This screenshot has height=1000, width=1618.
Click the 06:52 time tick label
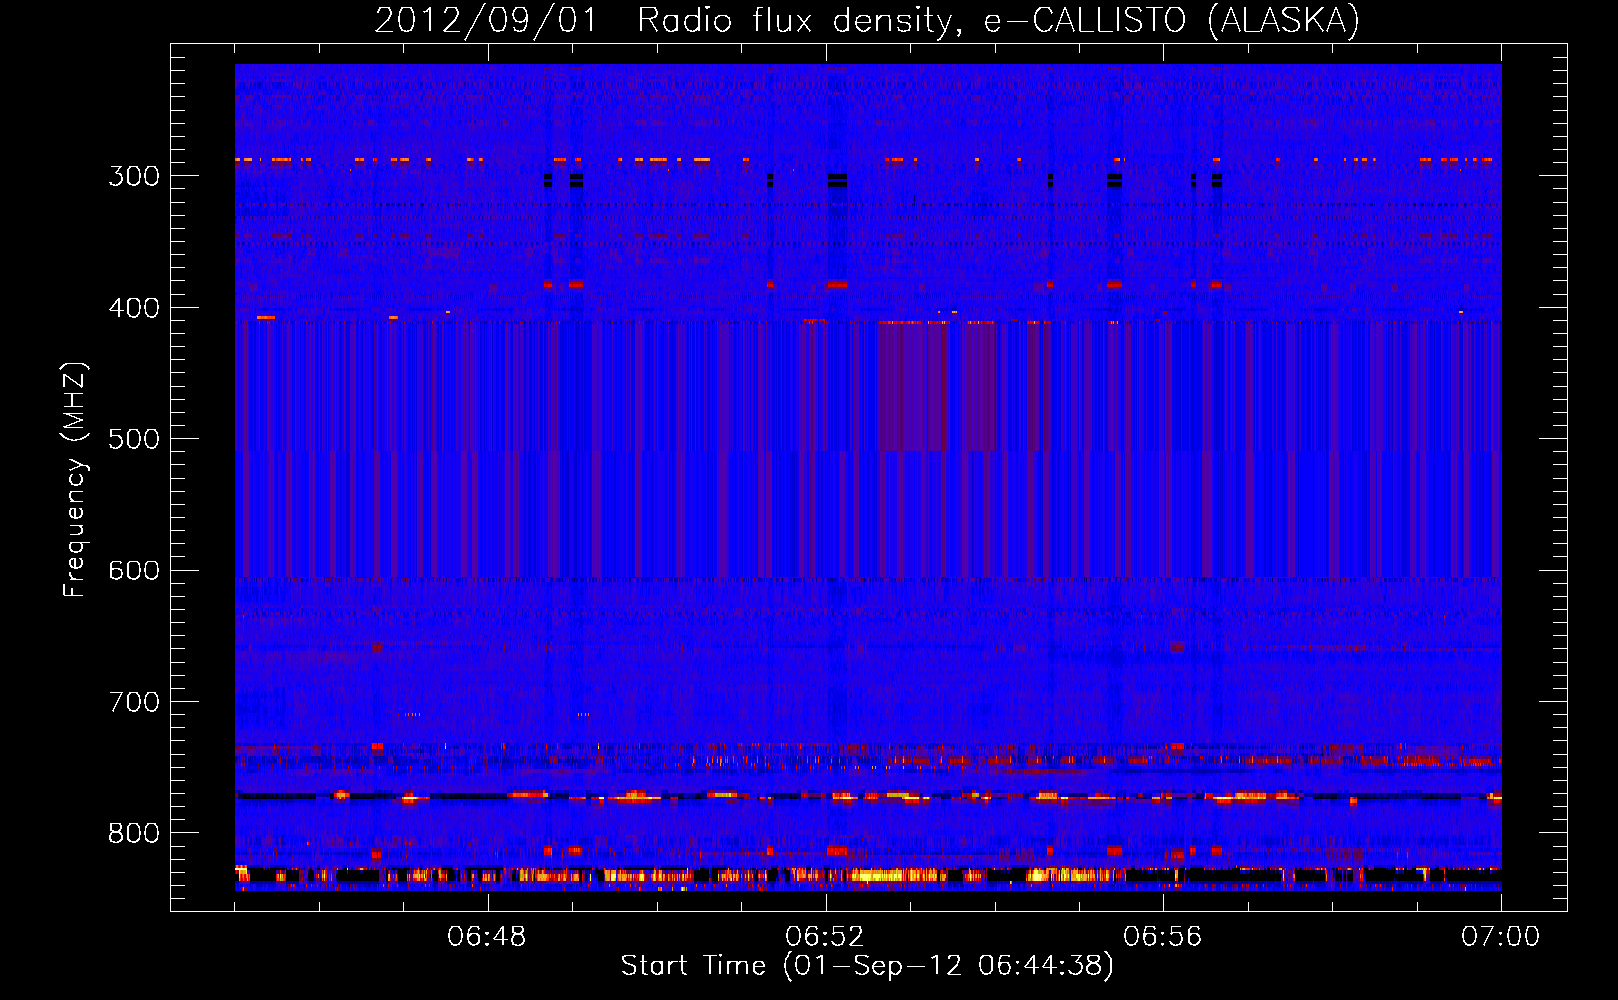[825, 937]
